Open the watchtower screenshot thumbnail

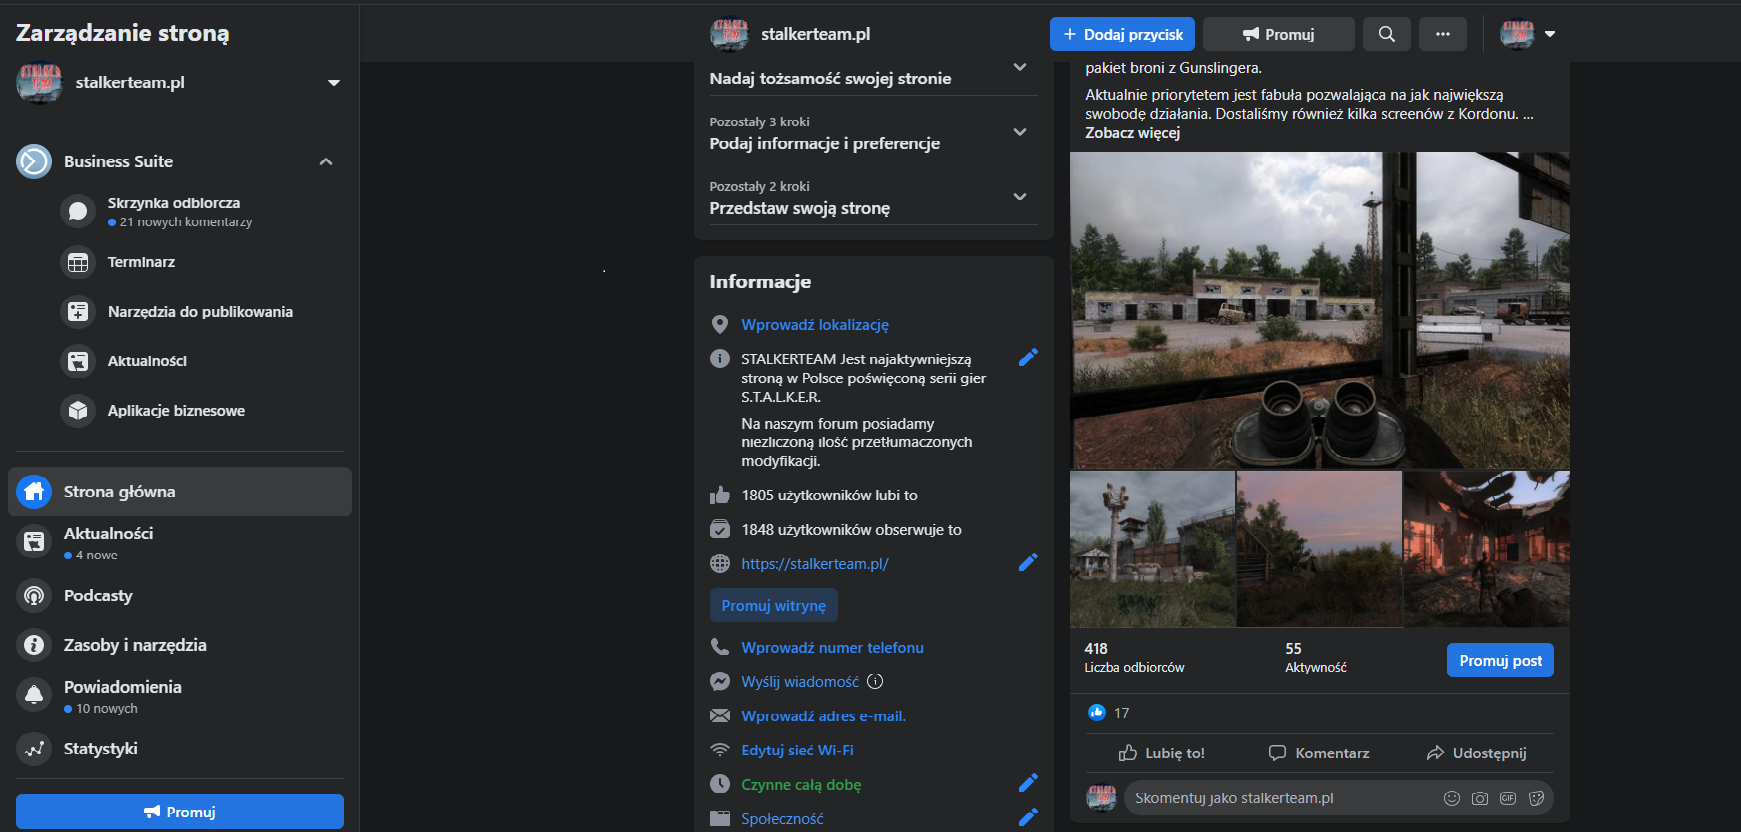coord(1152,549)
